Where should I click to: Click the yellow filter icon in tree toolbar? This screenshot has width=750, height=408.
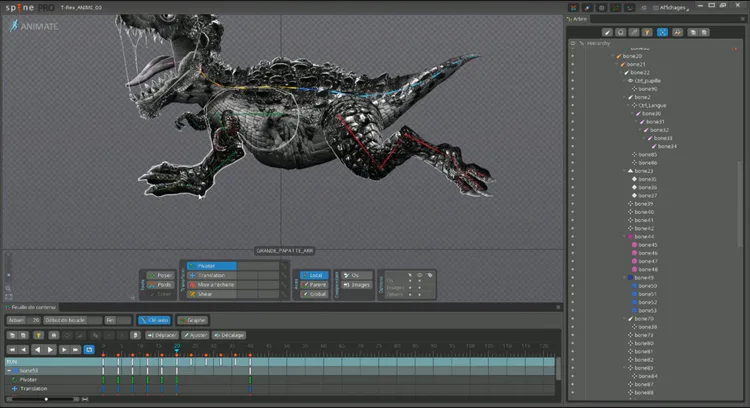point(647,32)
